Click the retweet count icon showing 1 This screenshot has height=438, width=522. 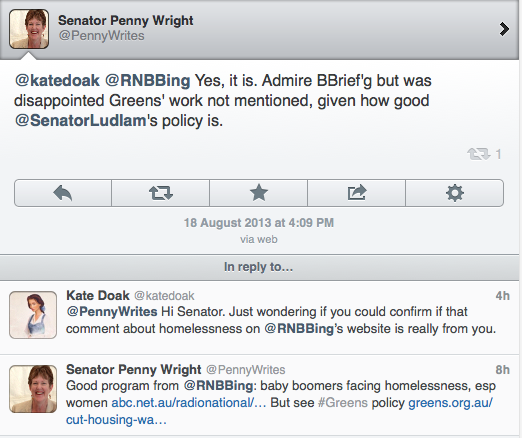click(479, 154)
